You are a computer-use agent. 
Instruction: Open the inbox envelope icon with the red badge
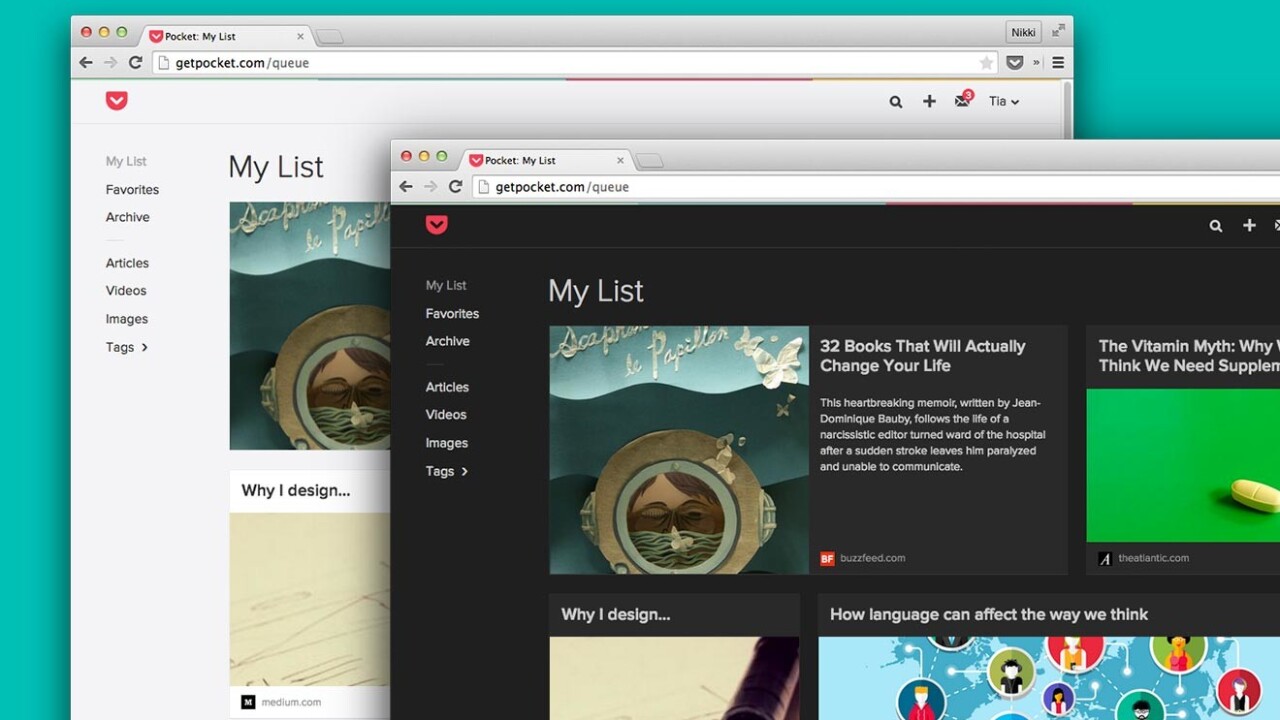click(x=962, y=101)
